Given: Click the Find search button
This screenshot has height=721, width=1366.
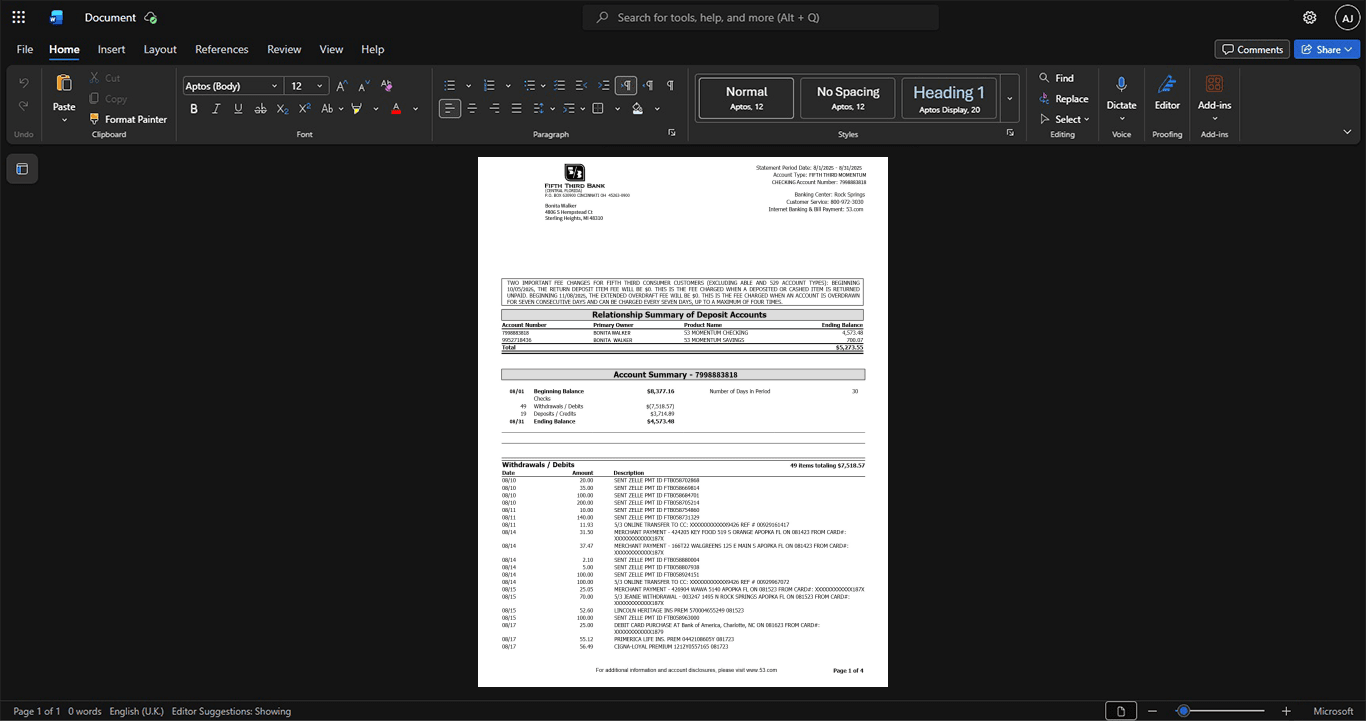Looking at the screenshot, I should coord(1056,78).
